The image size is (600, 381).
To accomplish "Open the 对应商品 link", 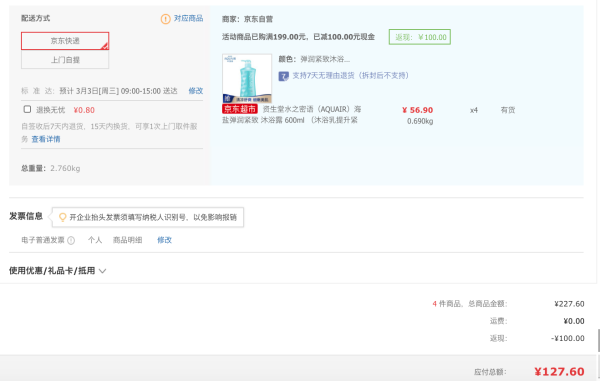I will [x=188, y=18].
